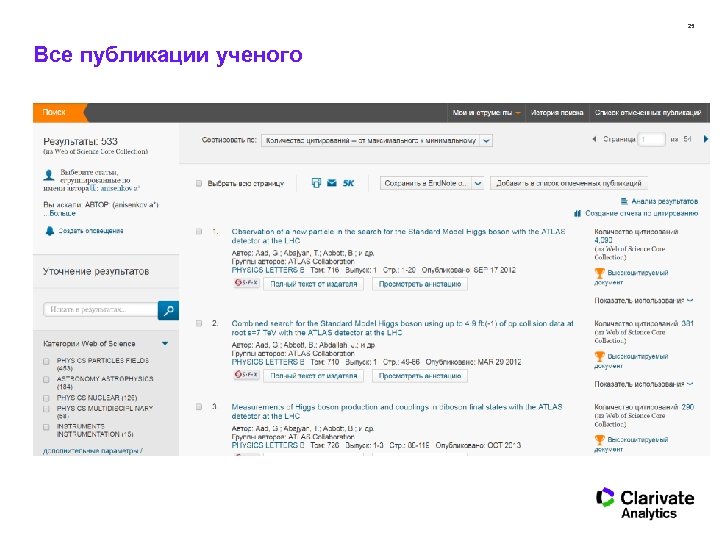720x540 pixels.
Task: Click the analyze results list icon
Action: [x=624, y=201]
